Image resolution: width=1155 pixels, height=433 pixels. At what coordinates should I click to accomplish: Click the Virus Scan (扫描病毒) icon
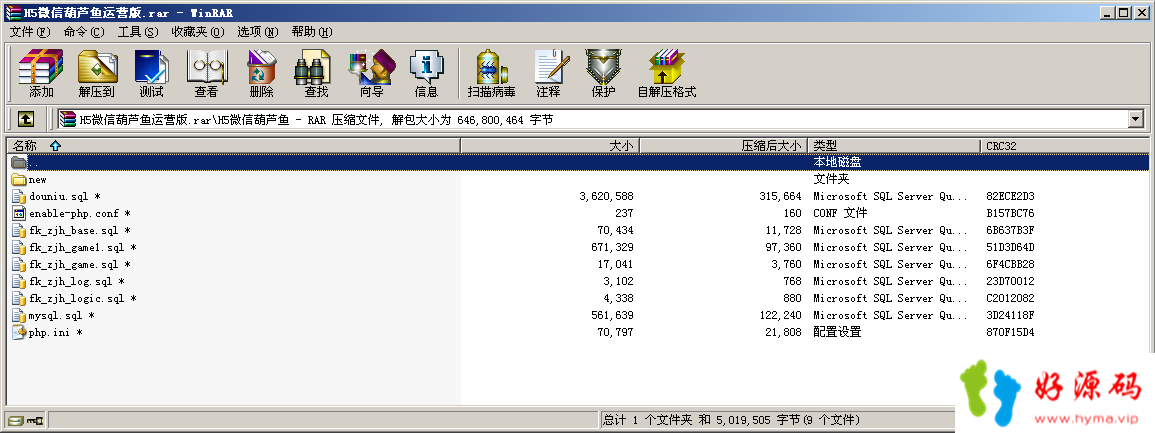pos(491,74)
